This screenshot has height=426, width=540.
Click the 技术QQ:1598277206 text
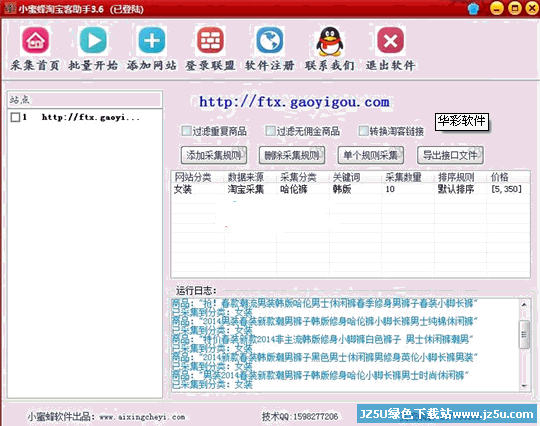(300, 416)
